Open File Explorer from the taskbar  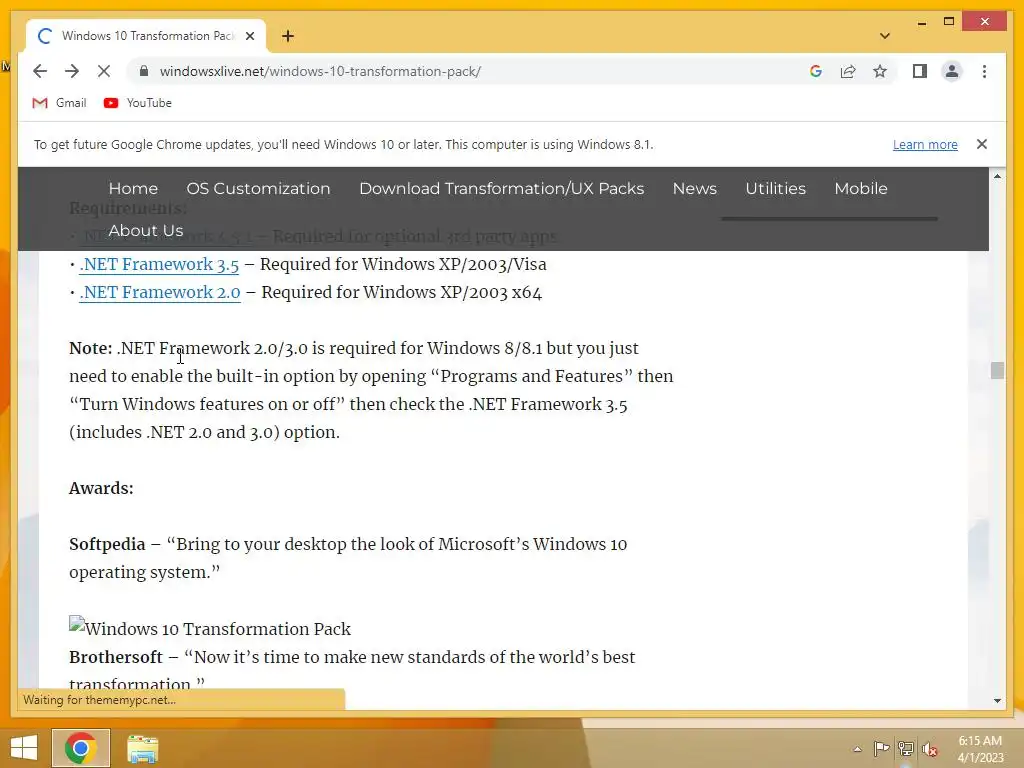tap(142, 748)
